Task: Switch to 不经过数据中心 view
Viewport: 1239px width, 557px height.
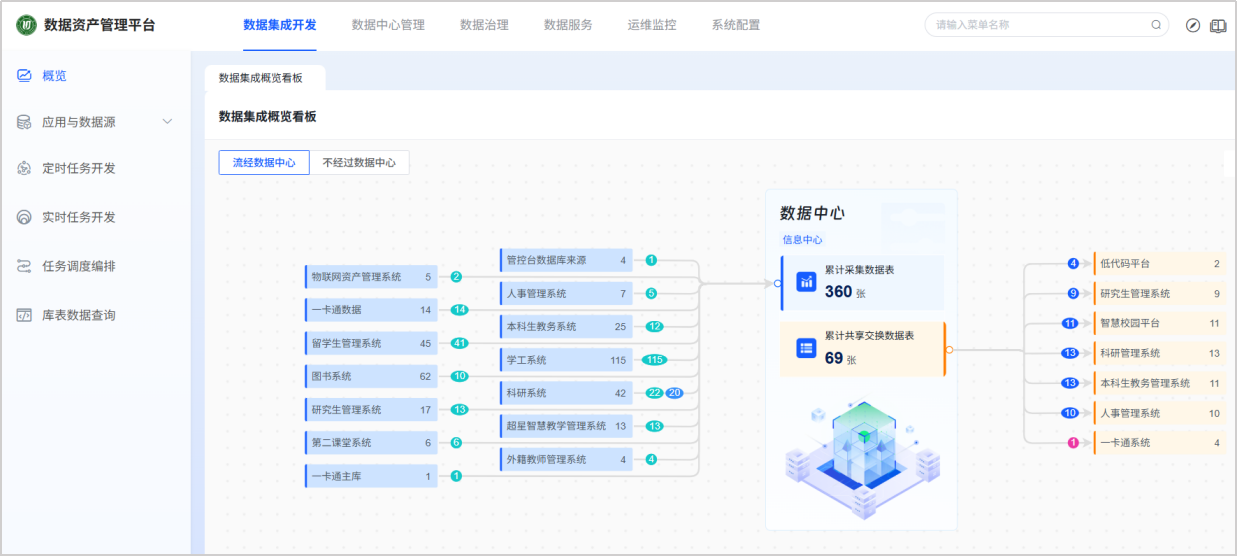Action: pyautogui.click(x=359, y=163)
